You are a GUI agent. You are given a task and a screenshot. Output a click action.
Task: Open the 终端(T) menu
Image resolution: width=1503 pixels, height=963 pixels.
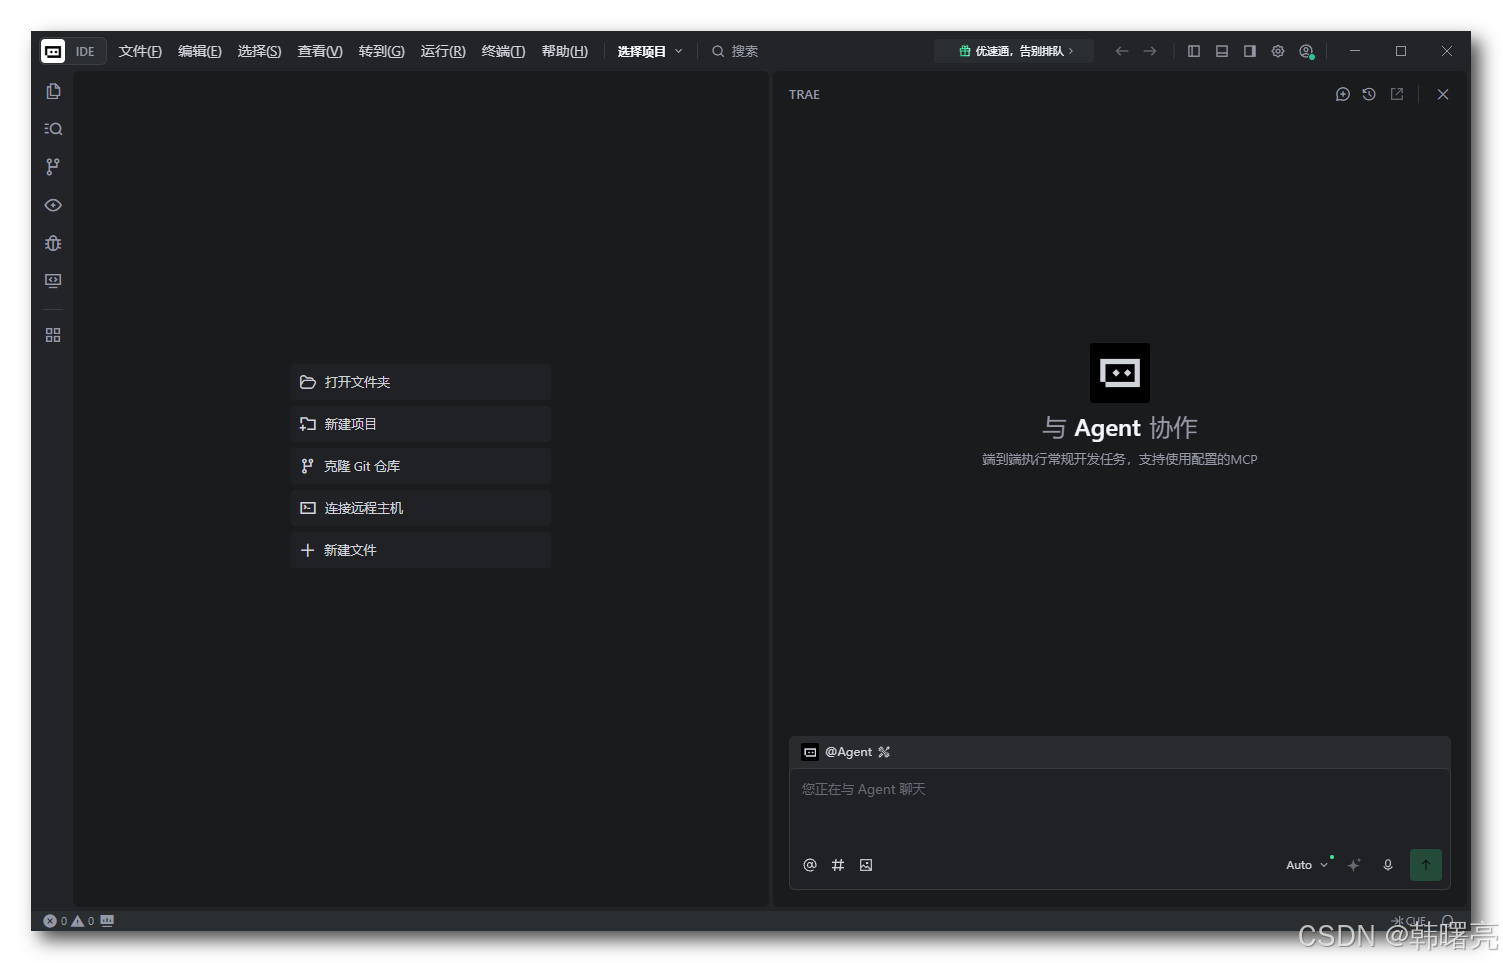503,51
